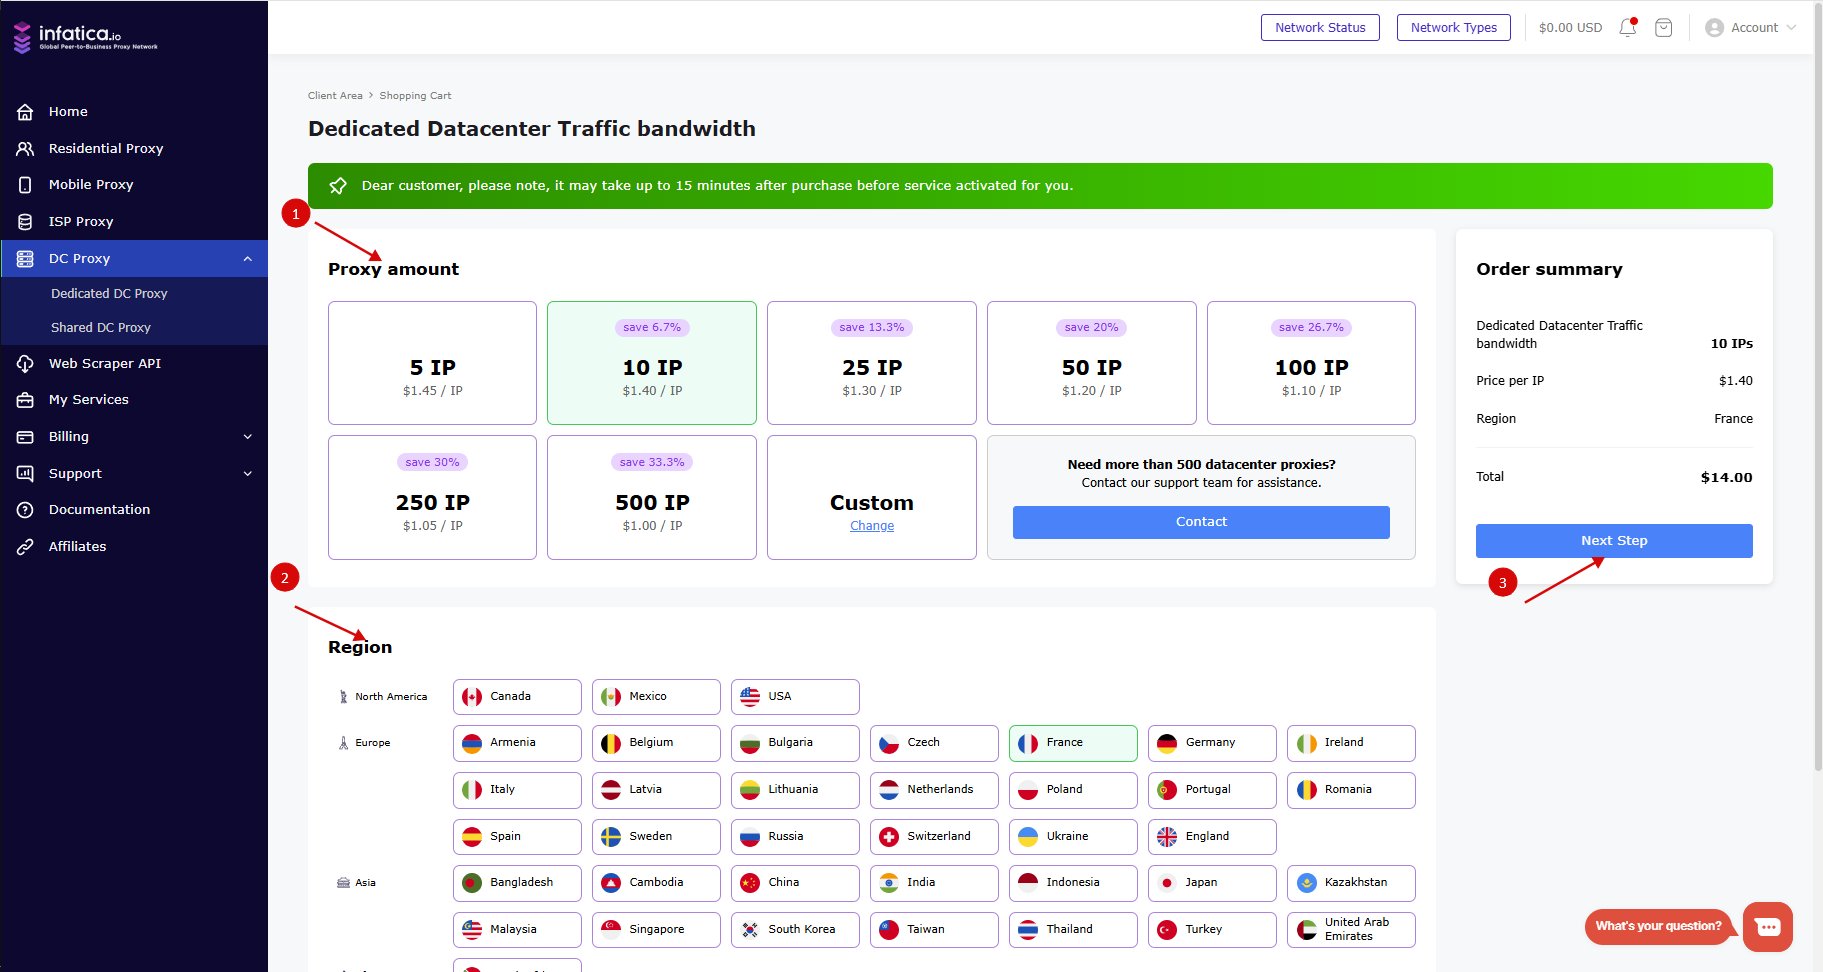Choose Romania as the region
The height and width of the screenshot is (972, 1823).
click(1351, 790)
